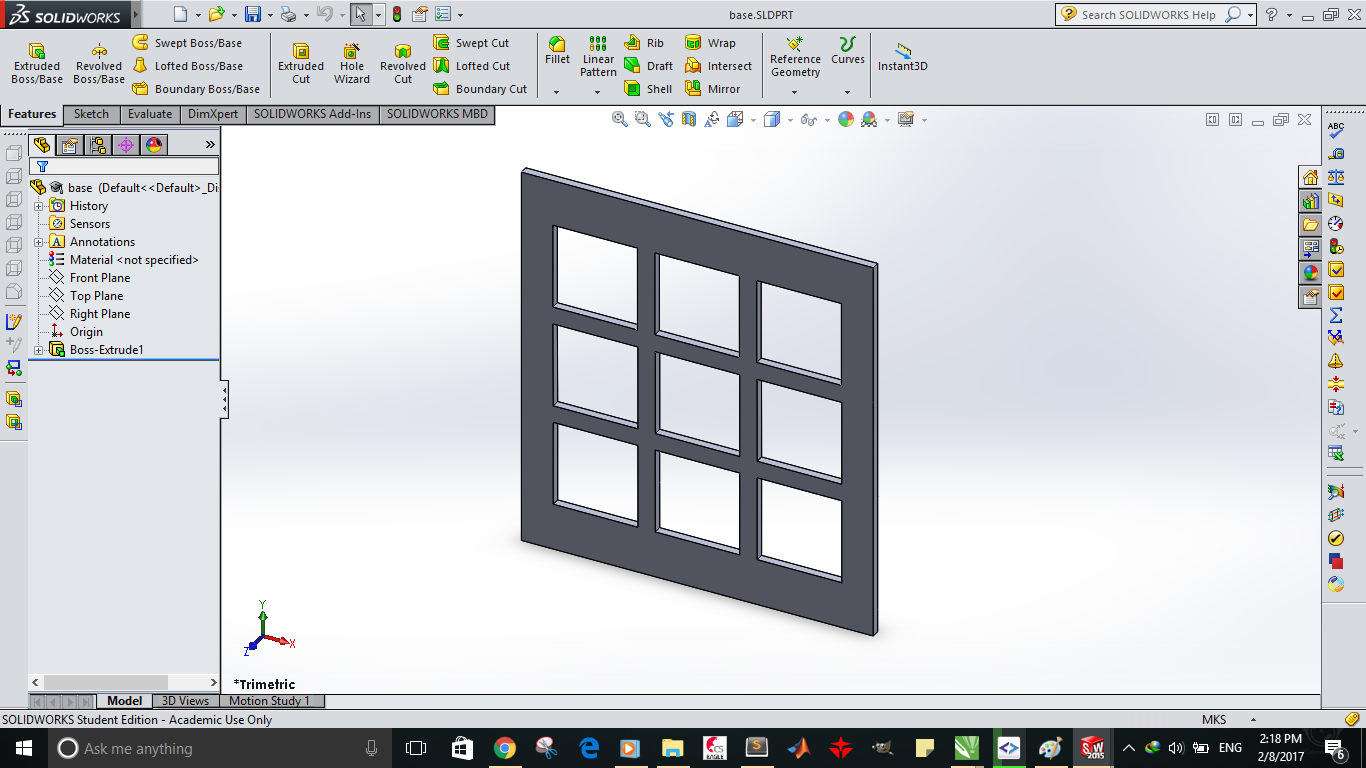
Task: Switch to the 3D Views tab
Action: coord(186,701)
